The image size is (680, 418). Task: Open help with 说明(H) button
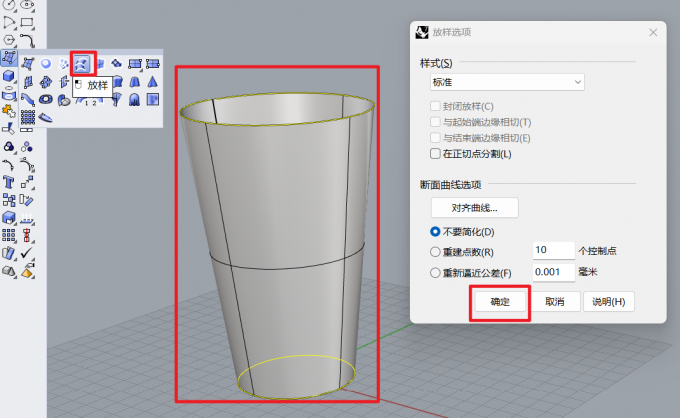pyautogui.click(x=609, y=301)
